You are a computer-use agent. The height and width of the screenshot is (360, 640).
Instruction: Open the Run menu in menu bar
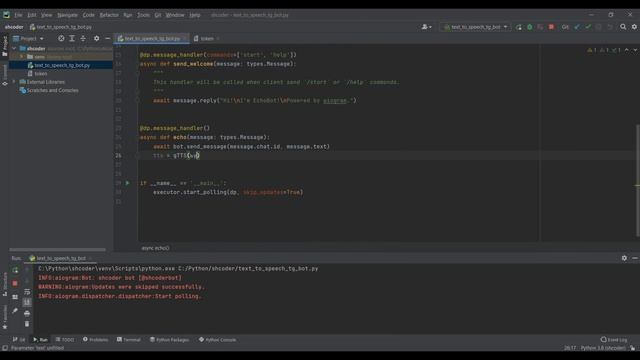click(x=128, y=15)
